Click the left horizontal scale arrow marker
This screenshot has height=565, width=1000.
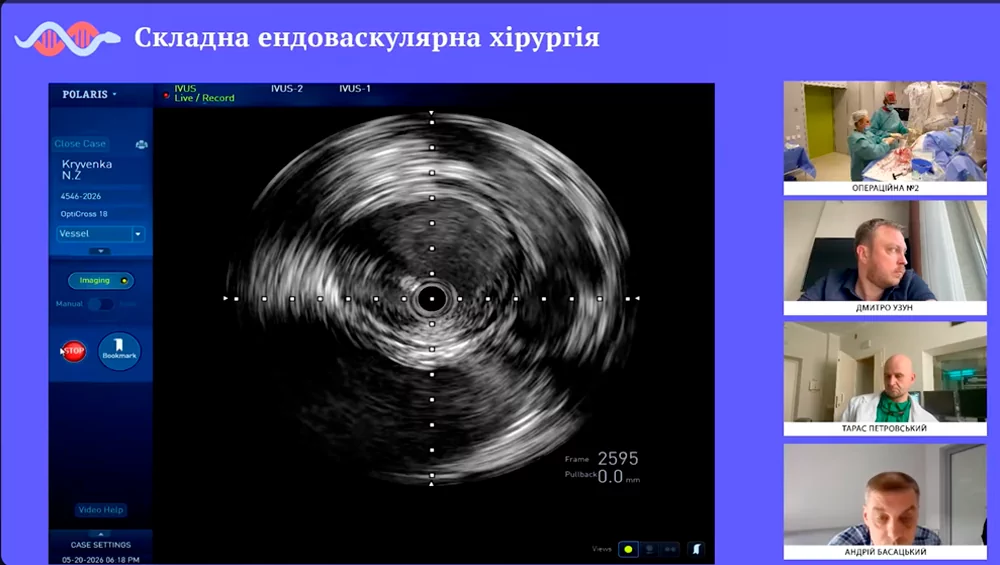(x=225, y=298)
